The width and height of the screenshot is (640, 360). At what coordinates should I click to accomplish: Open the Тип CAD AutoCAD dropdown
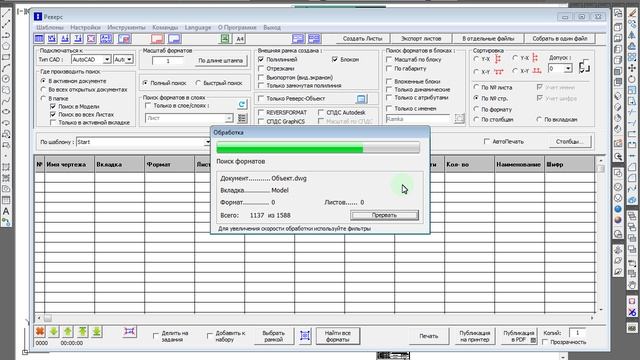(107, 60)
